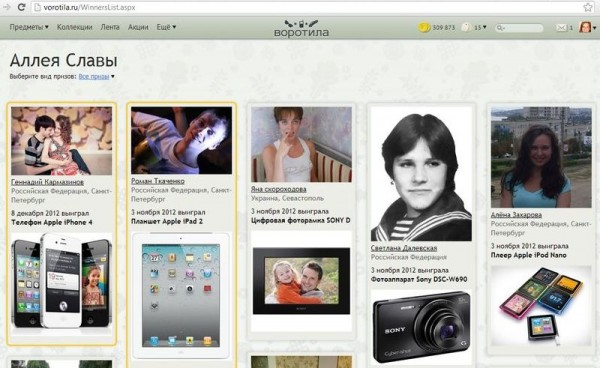600x368 pixels.
Task: Go forward with the browser arrow
Action: pos(7,7)
